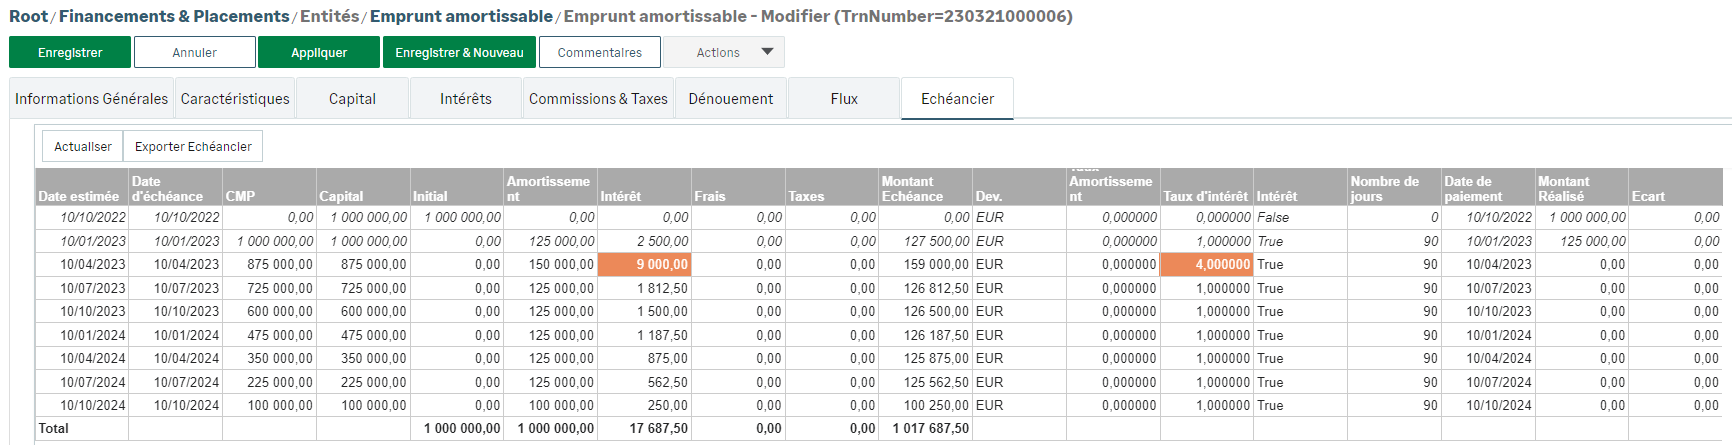Click the green Enregistrer button
Viewport: 1732px width, 445px height.
[x=70, y=52]
